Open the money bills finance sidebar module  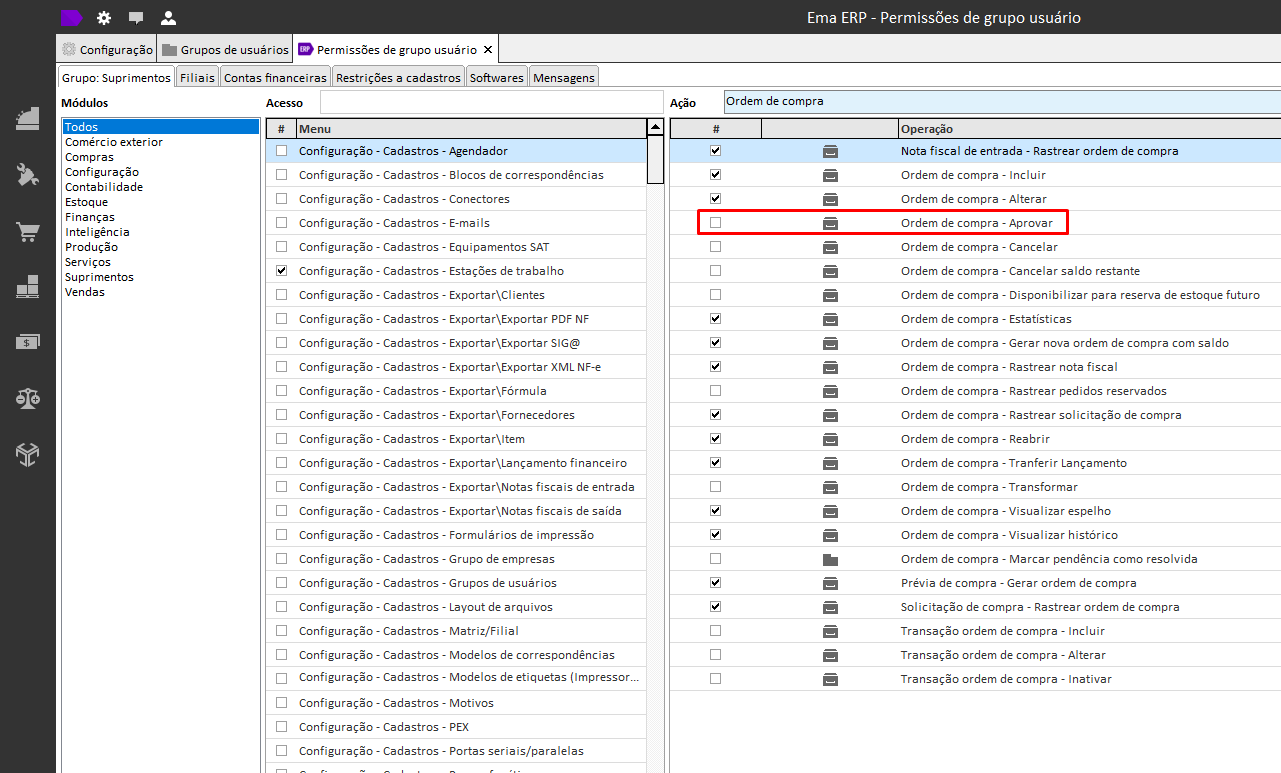[x=27, y=342]
